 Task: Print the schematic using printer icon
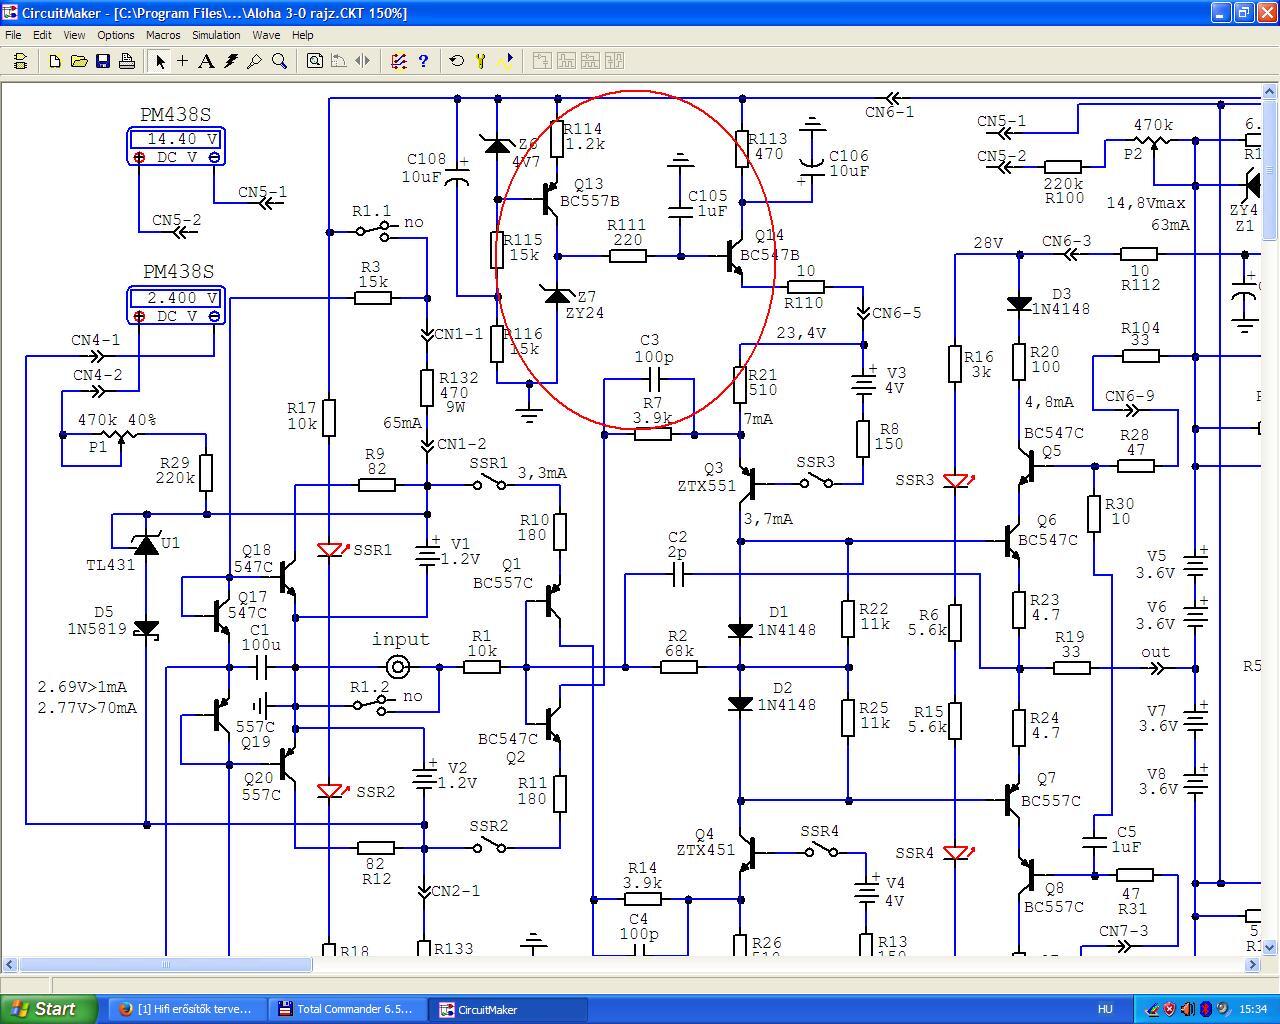127,61
